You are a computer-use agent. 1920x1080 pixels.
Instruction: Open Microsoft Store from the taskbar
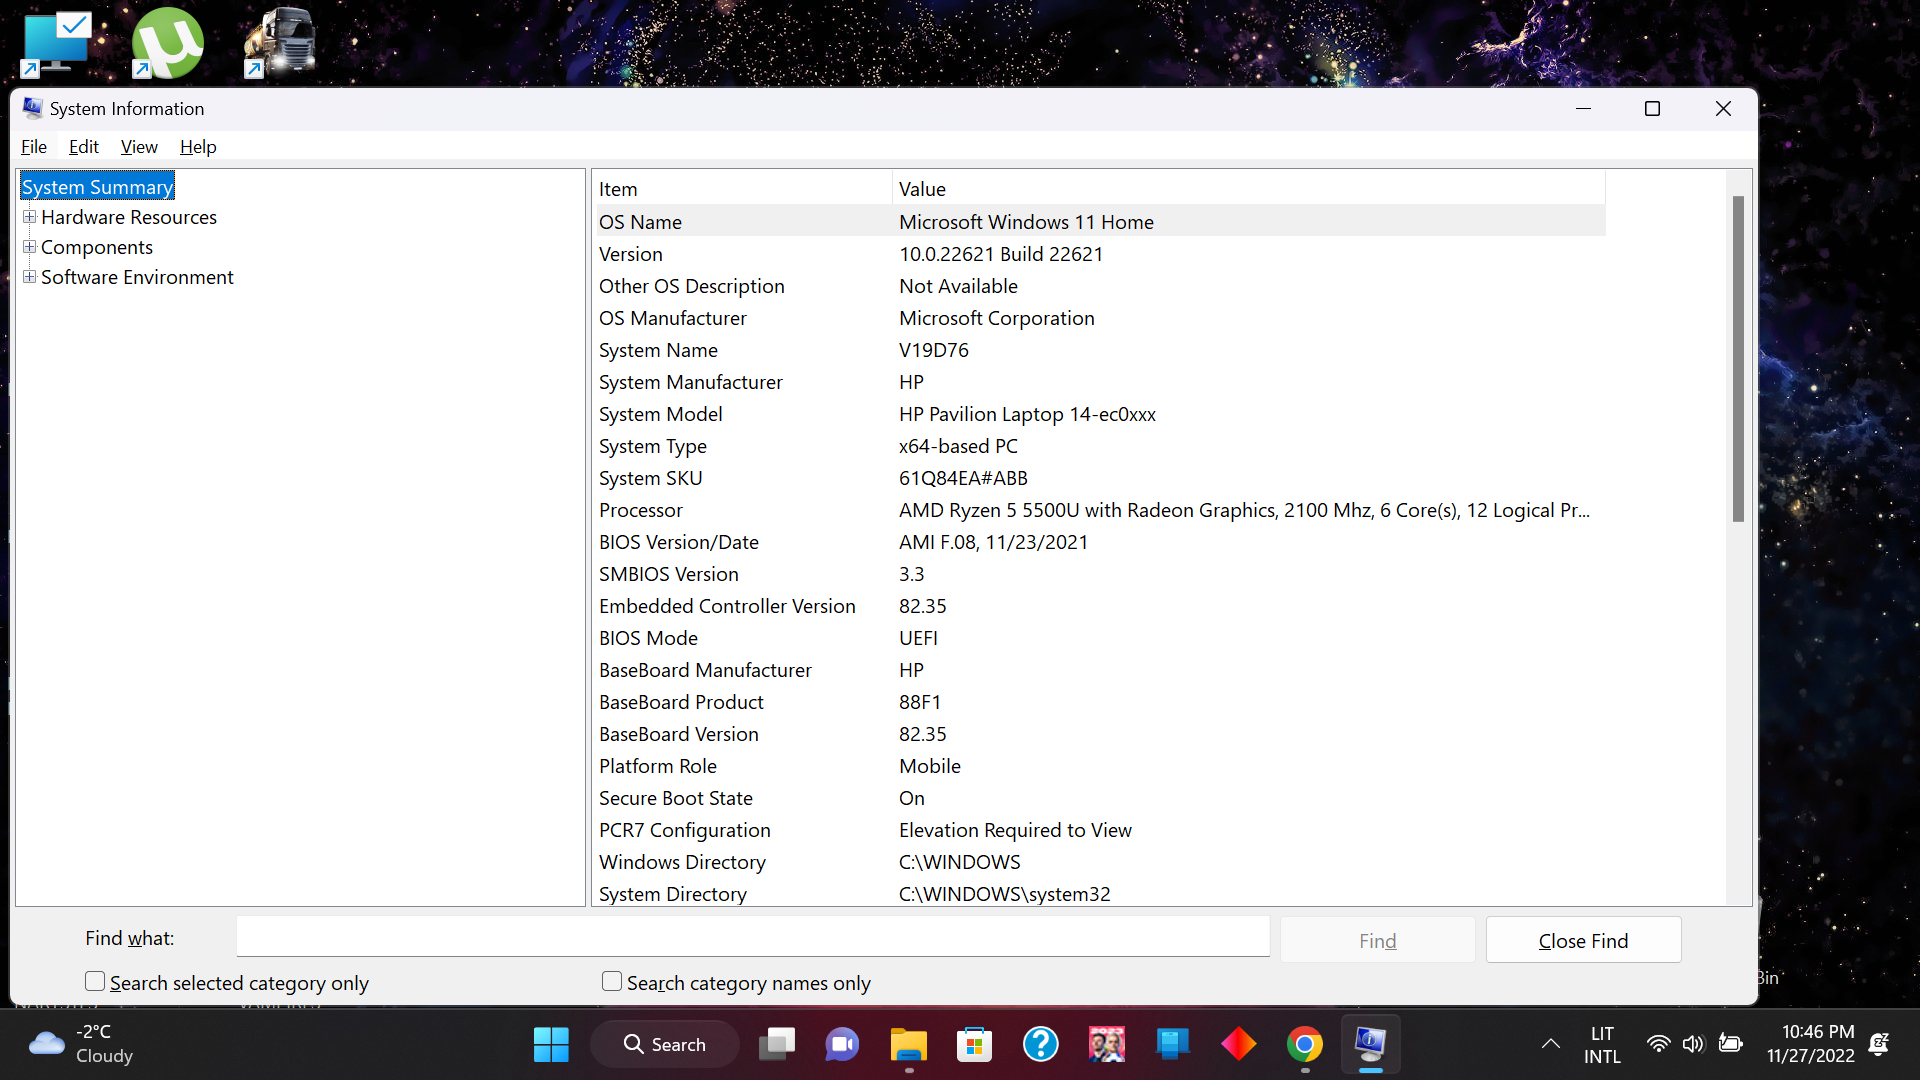[975, 1043]
